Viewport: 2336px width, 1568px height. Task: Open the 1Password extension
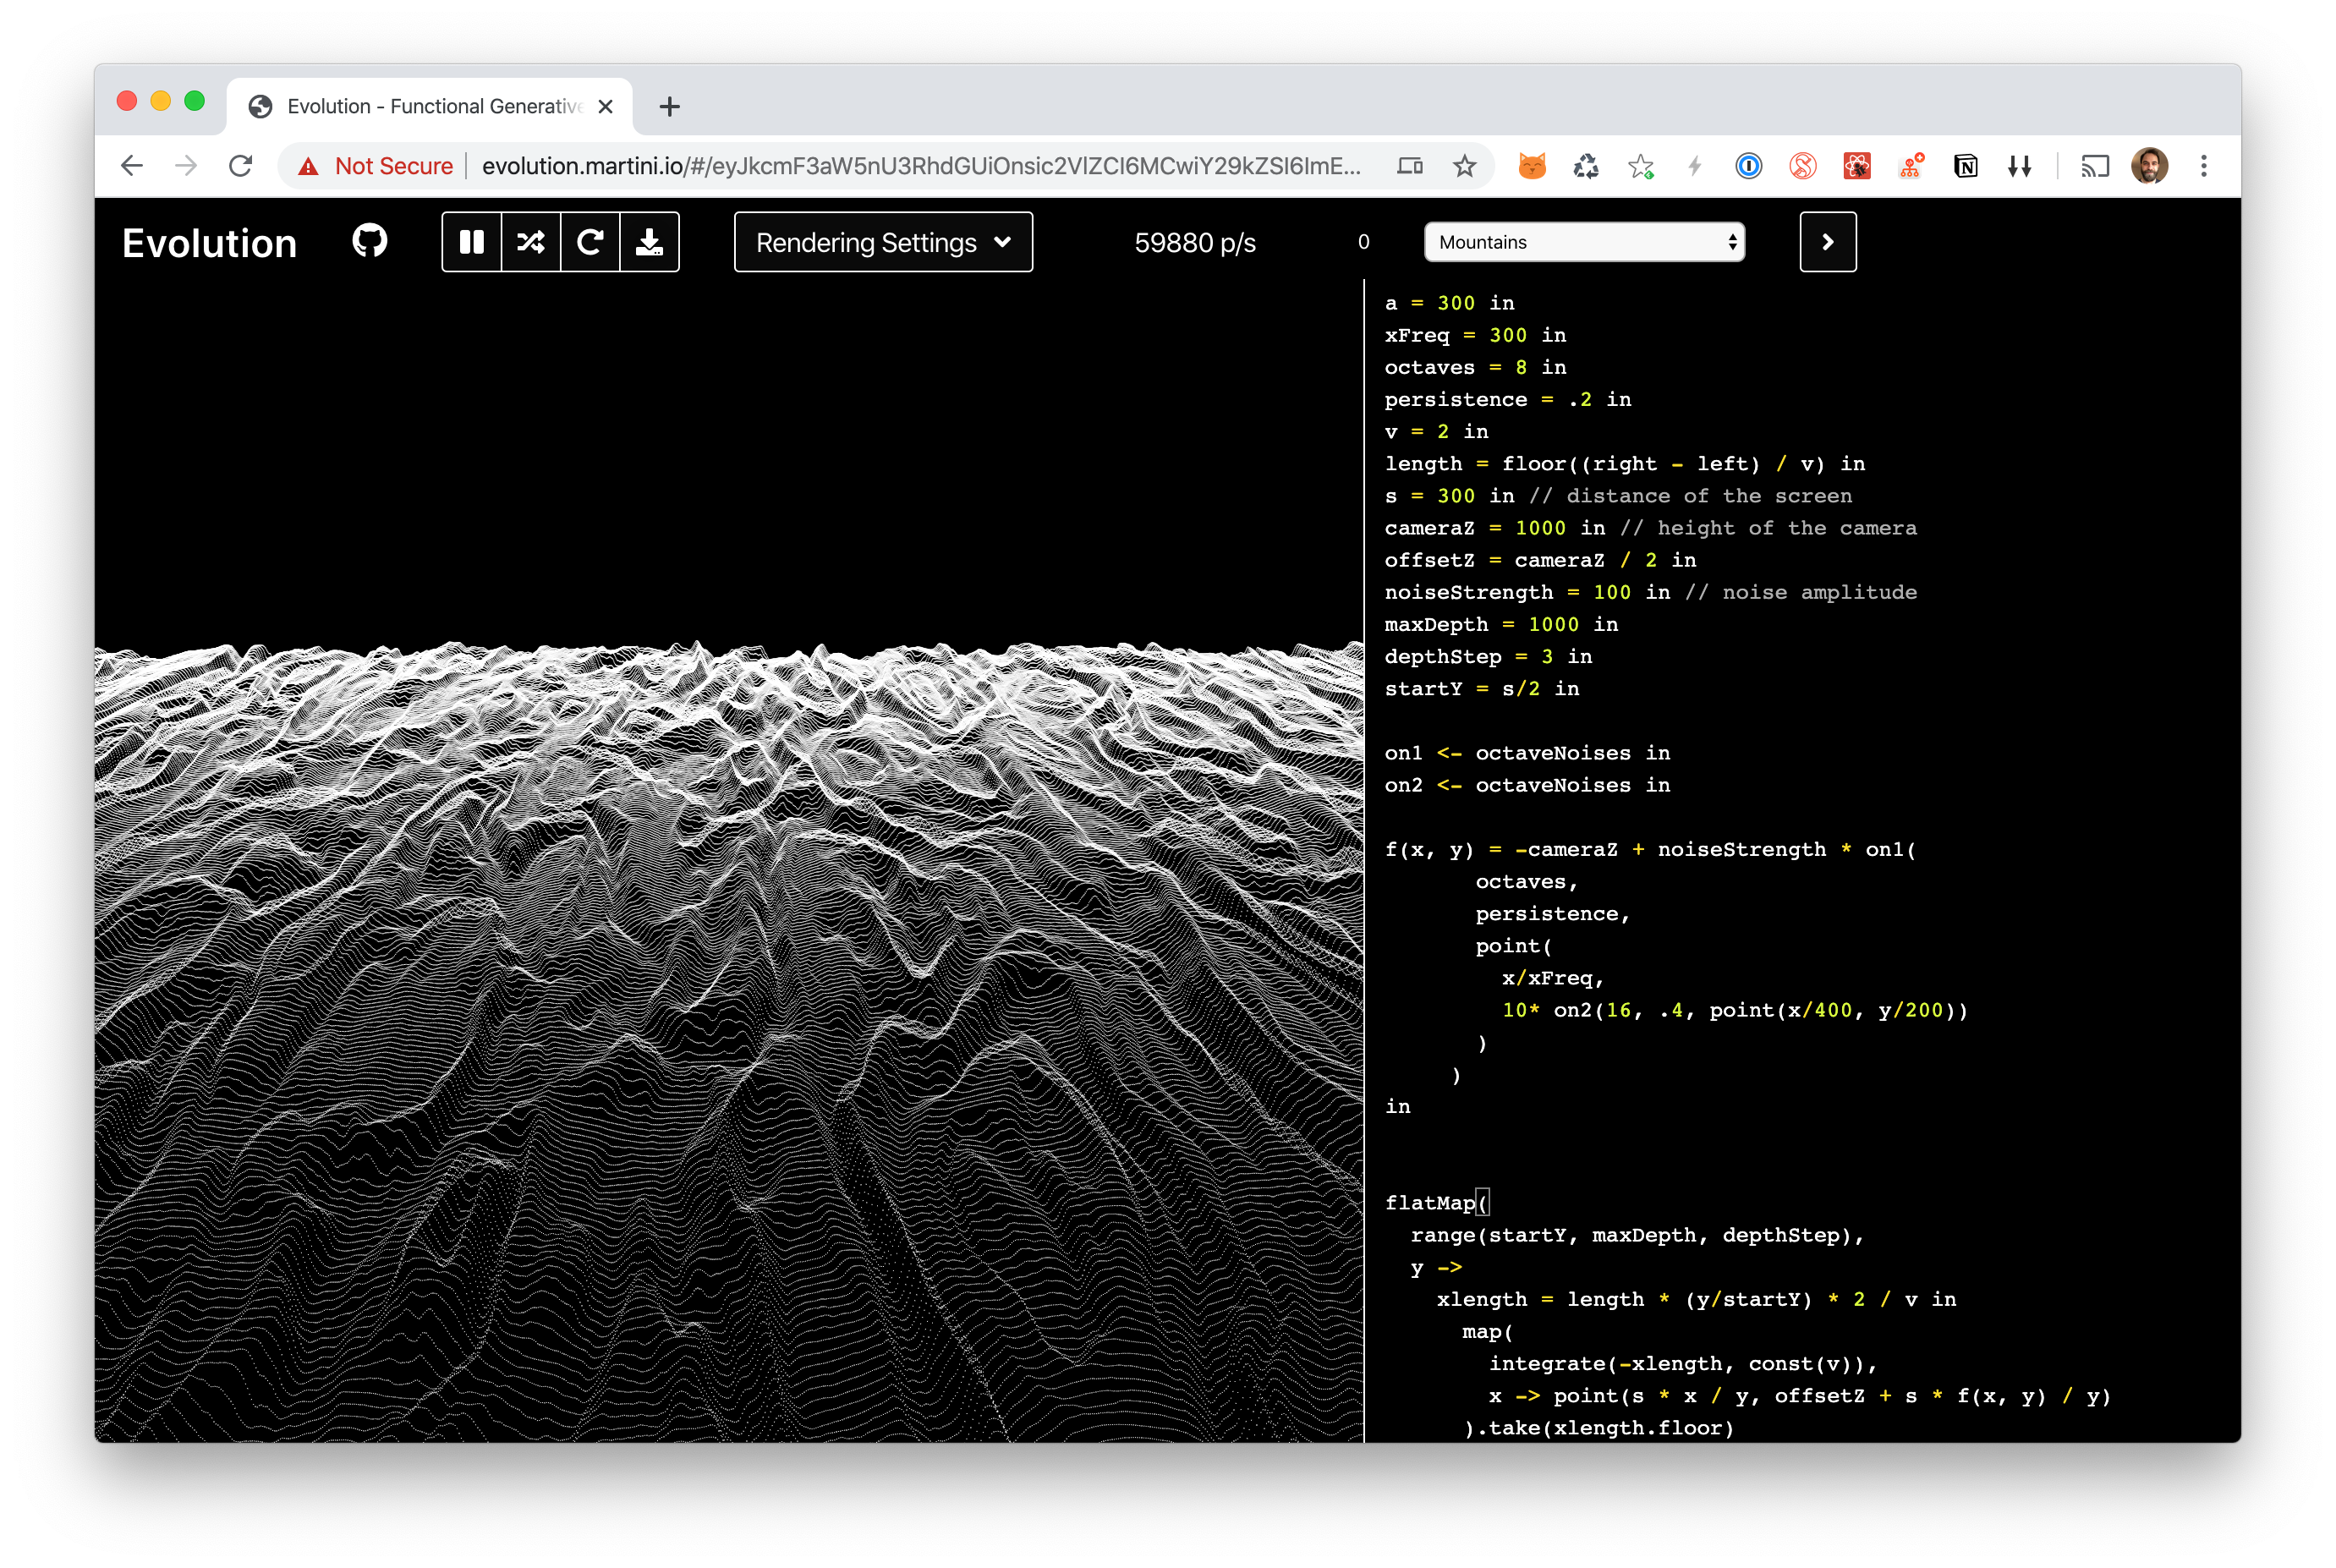[x=1748, y=166]
